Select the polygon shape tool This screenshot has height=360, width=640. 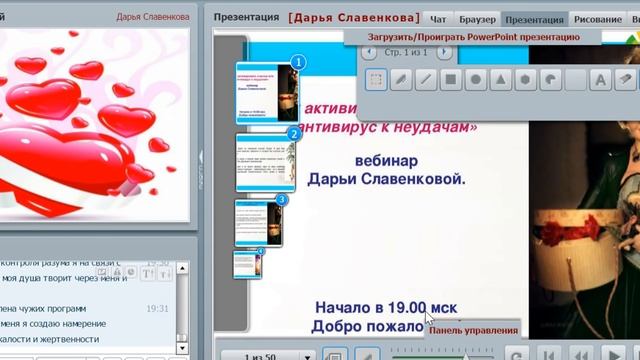pyautogui.click(x=525, y=80)
